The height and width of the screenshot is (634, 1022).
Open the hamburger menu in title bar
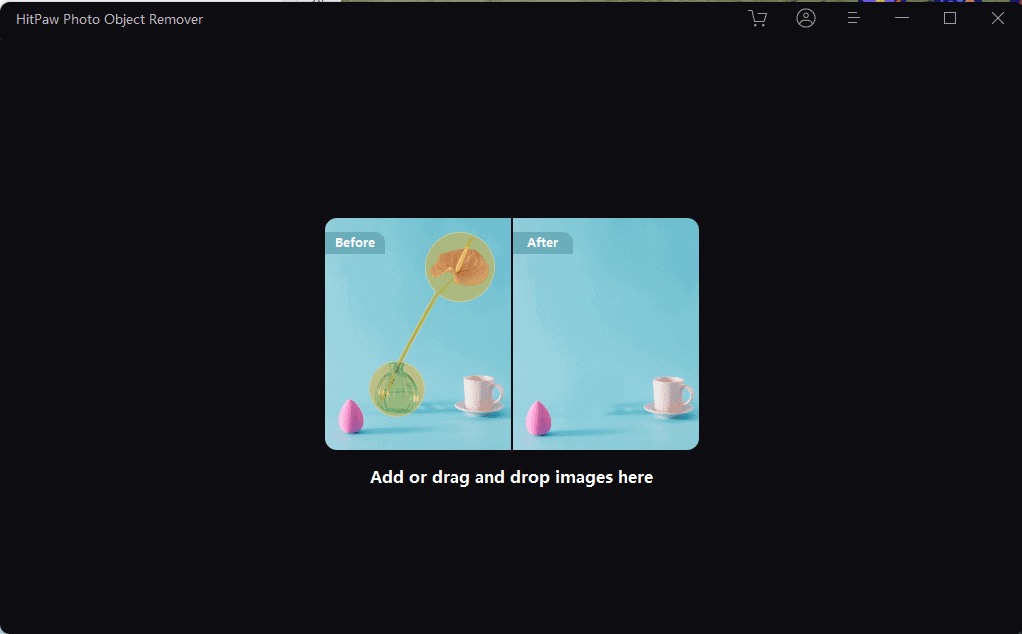[x=853, y=18]
